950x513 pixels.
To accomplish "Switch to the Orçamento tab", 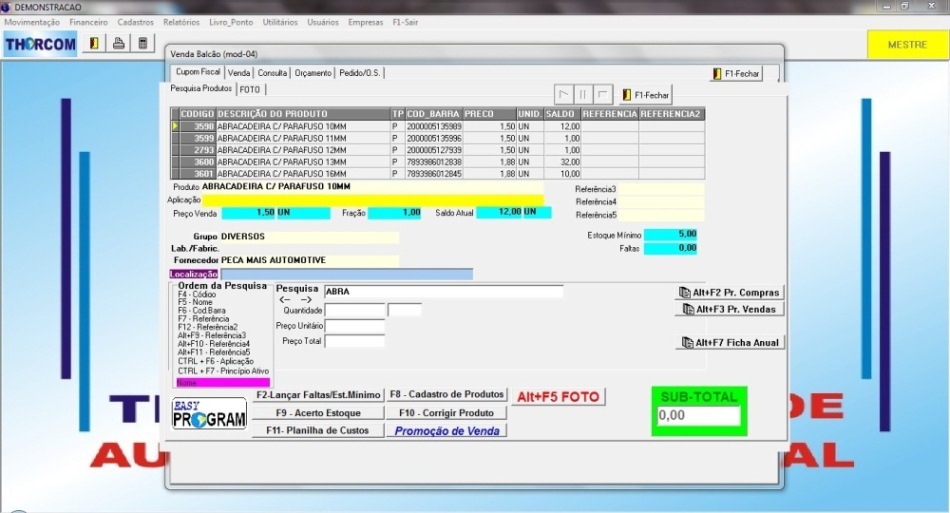I will pyautogui.click(x=313, y=73).
